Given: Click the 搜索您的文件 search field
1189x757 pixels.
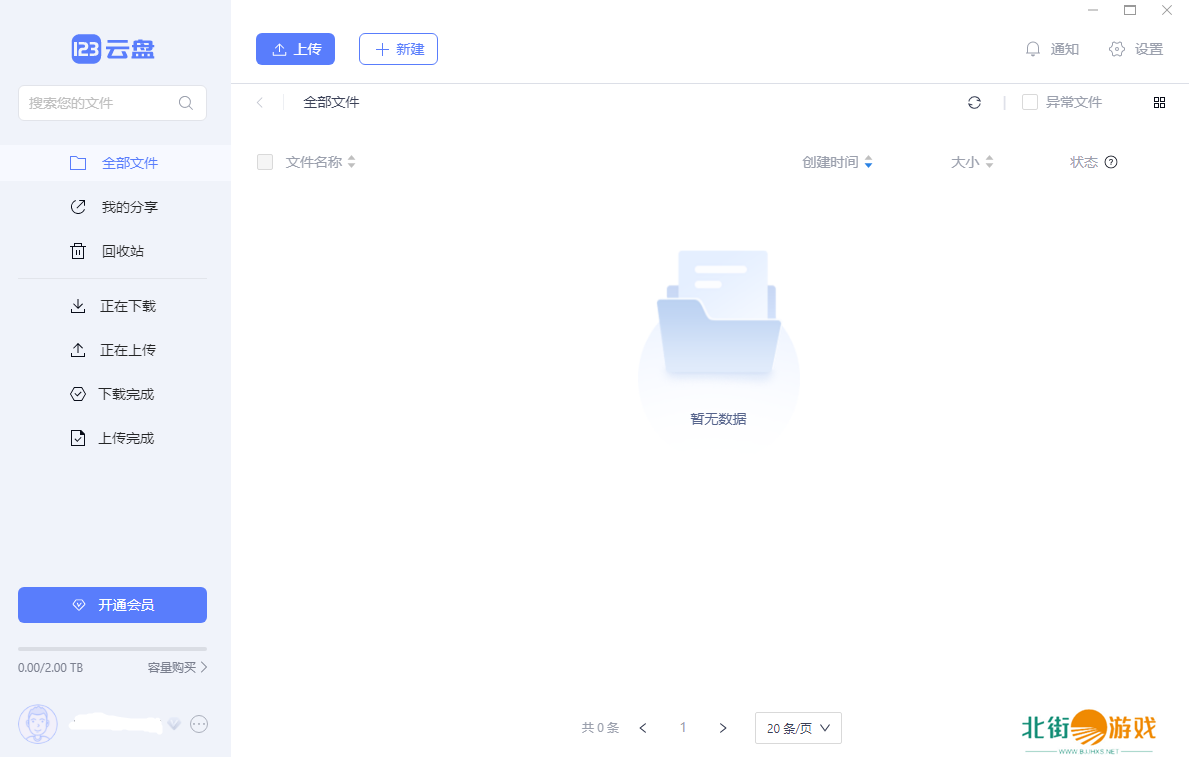Looking at the screenshot, I should coord(98,103).
